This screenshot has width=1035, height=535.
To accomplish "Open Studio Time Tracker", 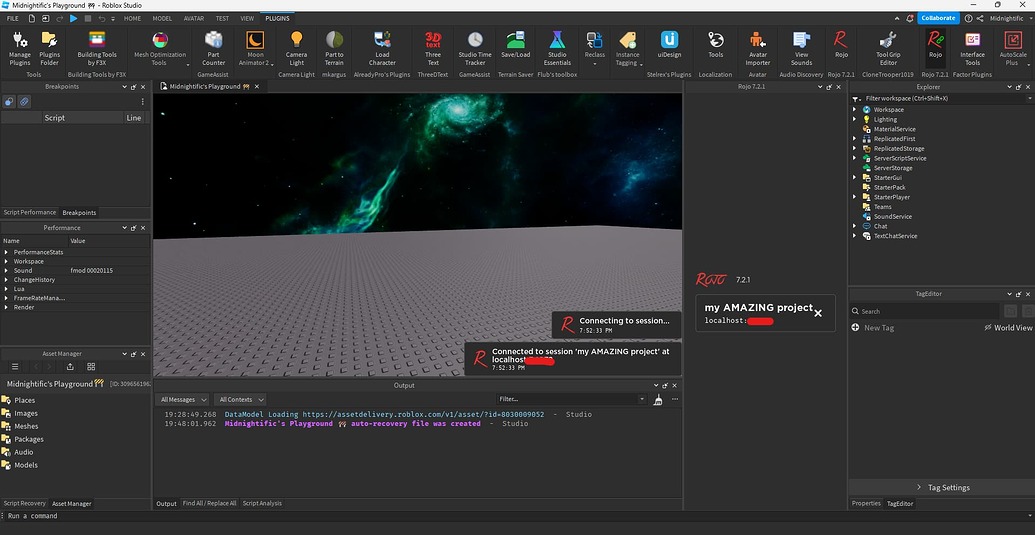I will pos(475,48).
